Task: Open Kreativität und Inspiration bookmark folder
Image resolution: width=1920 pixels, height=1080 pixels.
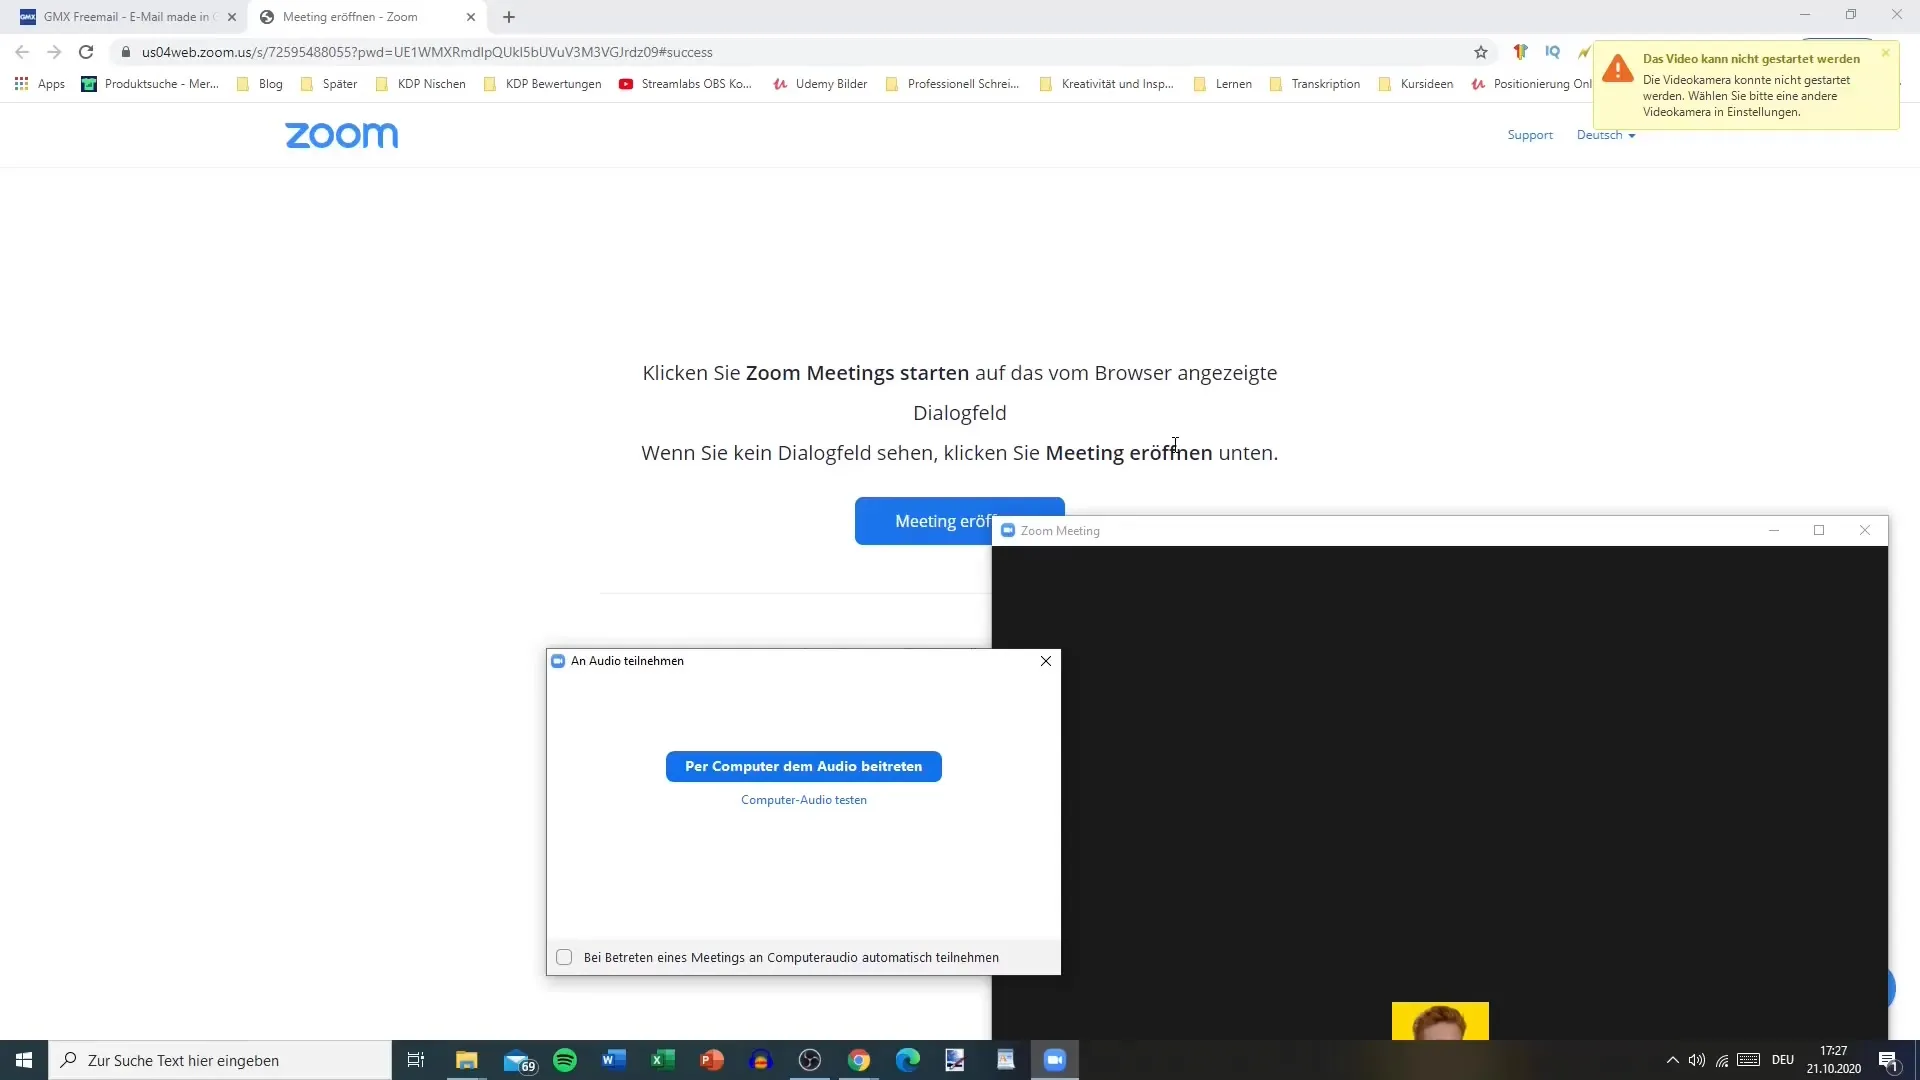Action: [1108, 84]
